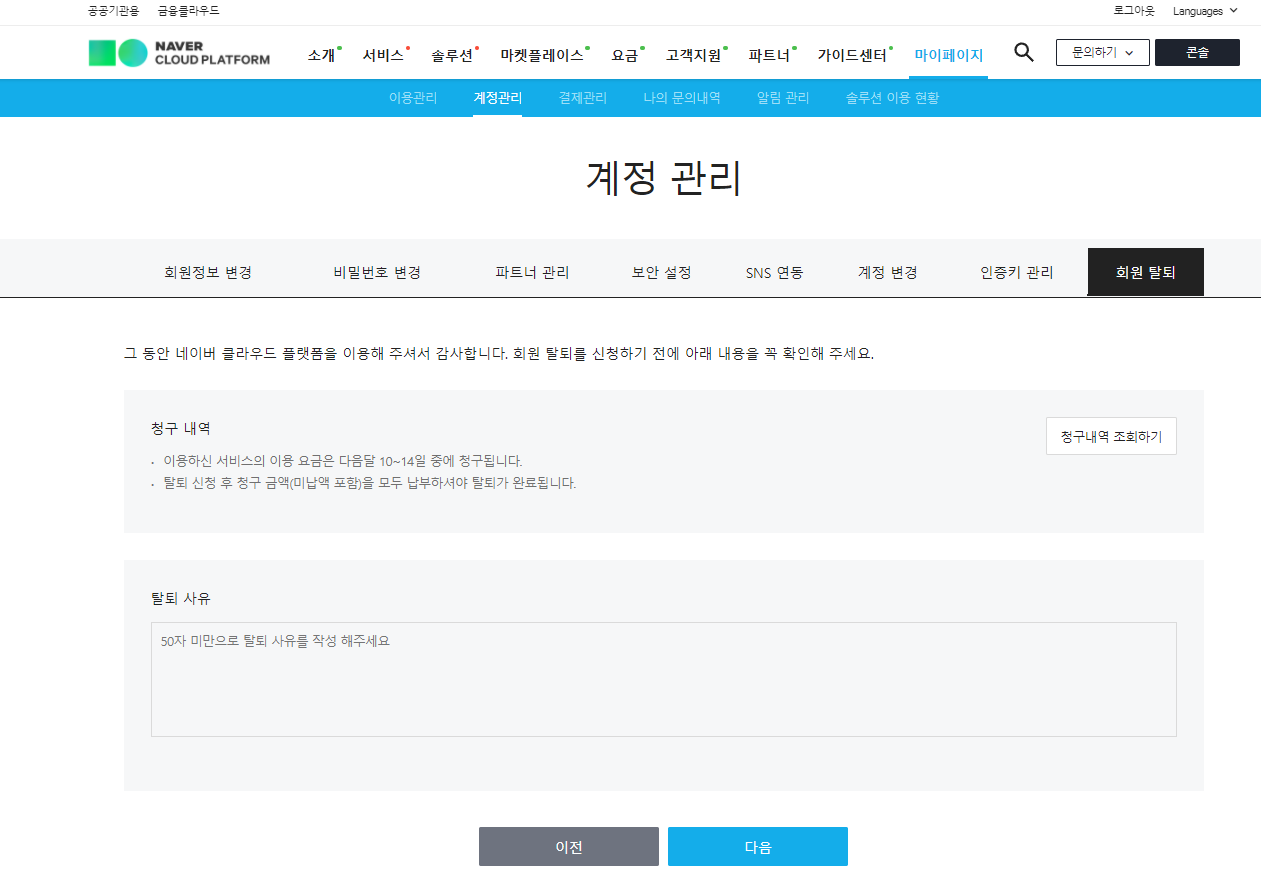Viewport: 1261px width, 895px height.
Task: Open the 인증키 관리 tab
Action: click(x=1017, y=272)
